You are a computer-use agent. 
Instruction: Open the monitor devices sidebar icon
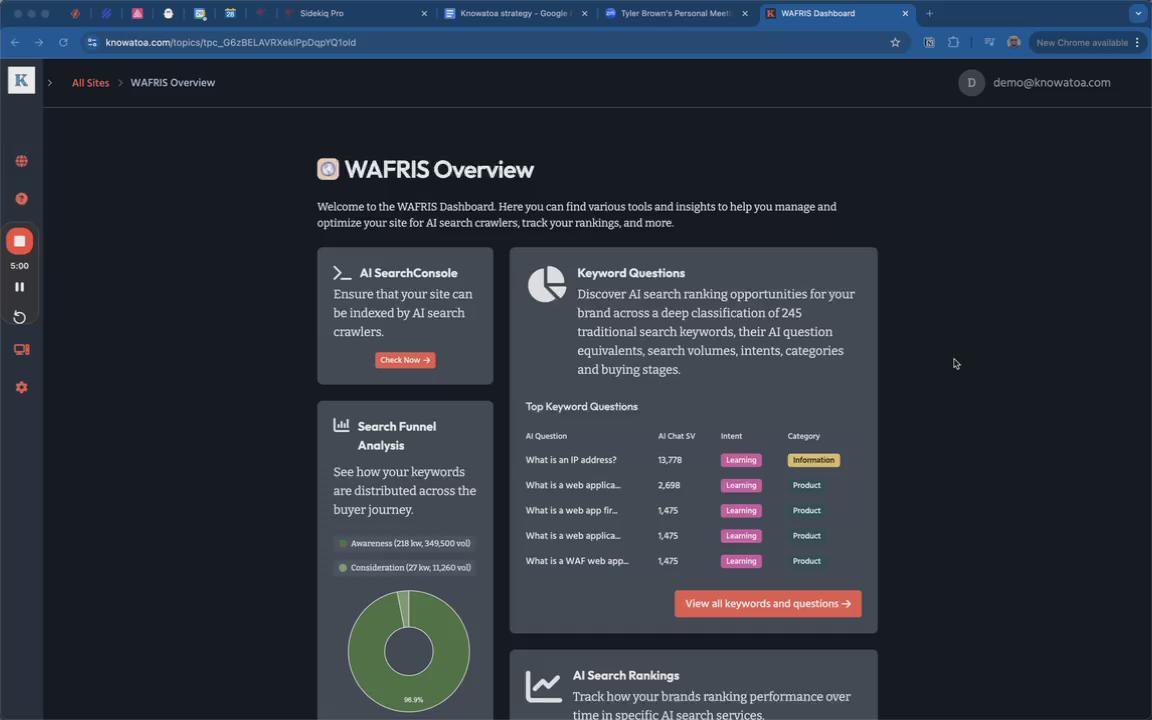coord(21,350)
